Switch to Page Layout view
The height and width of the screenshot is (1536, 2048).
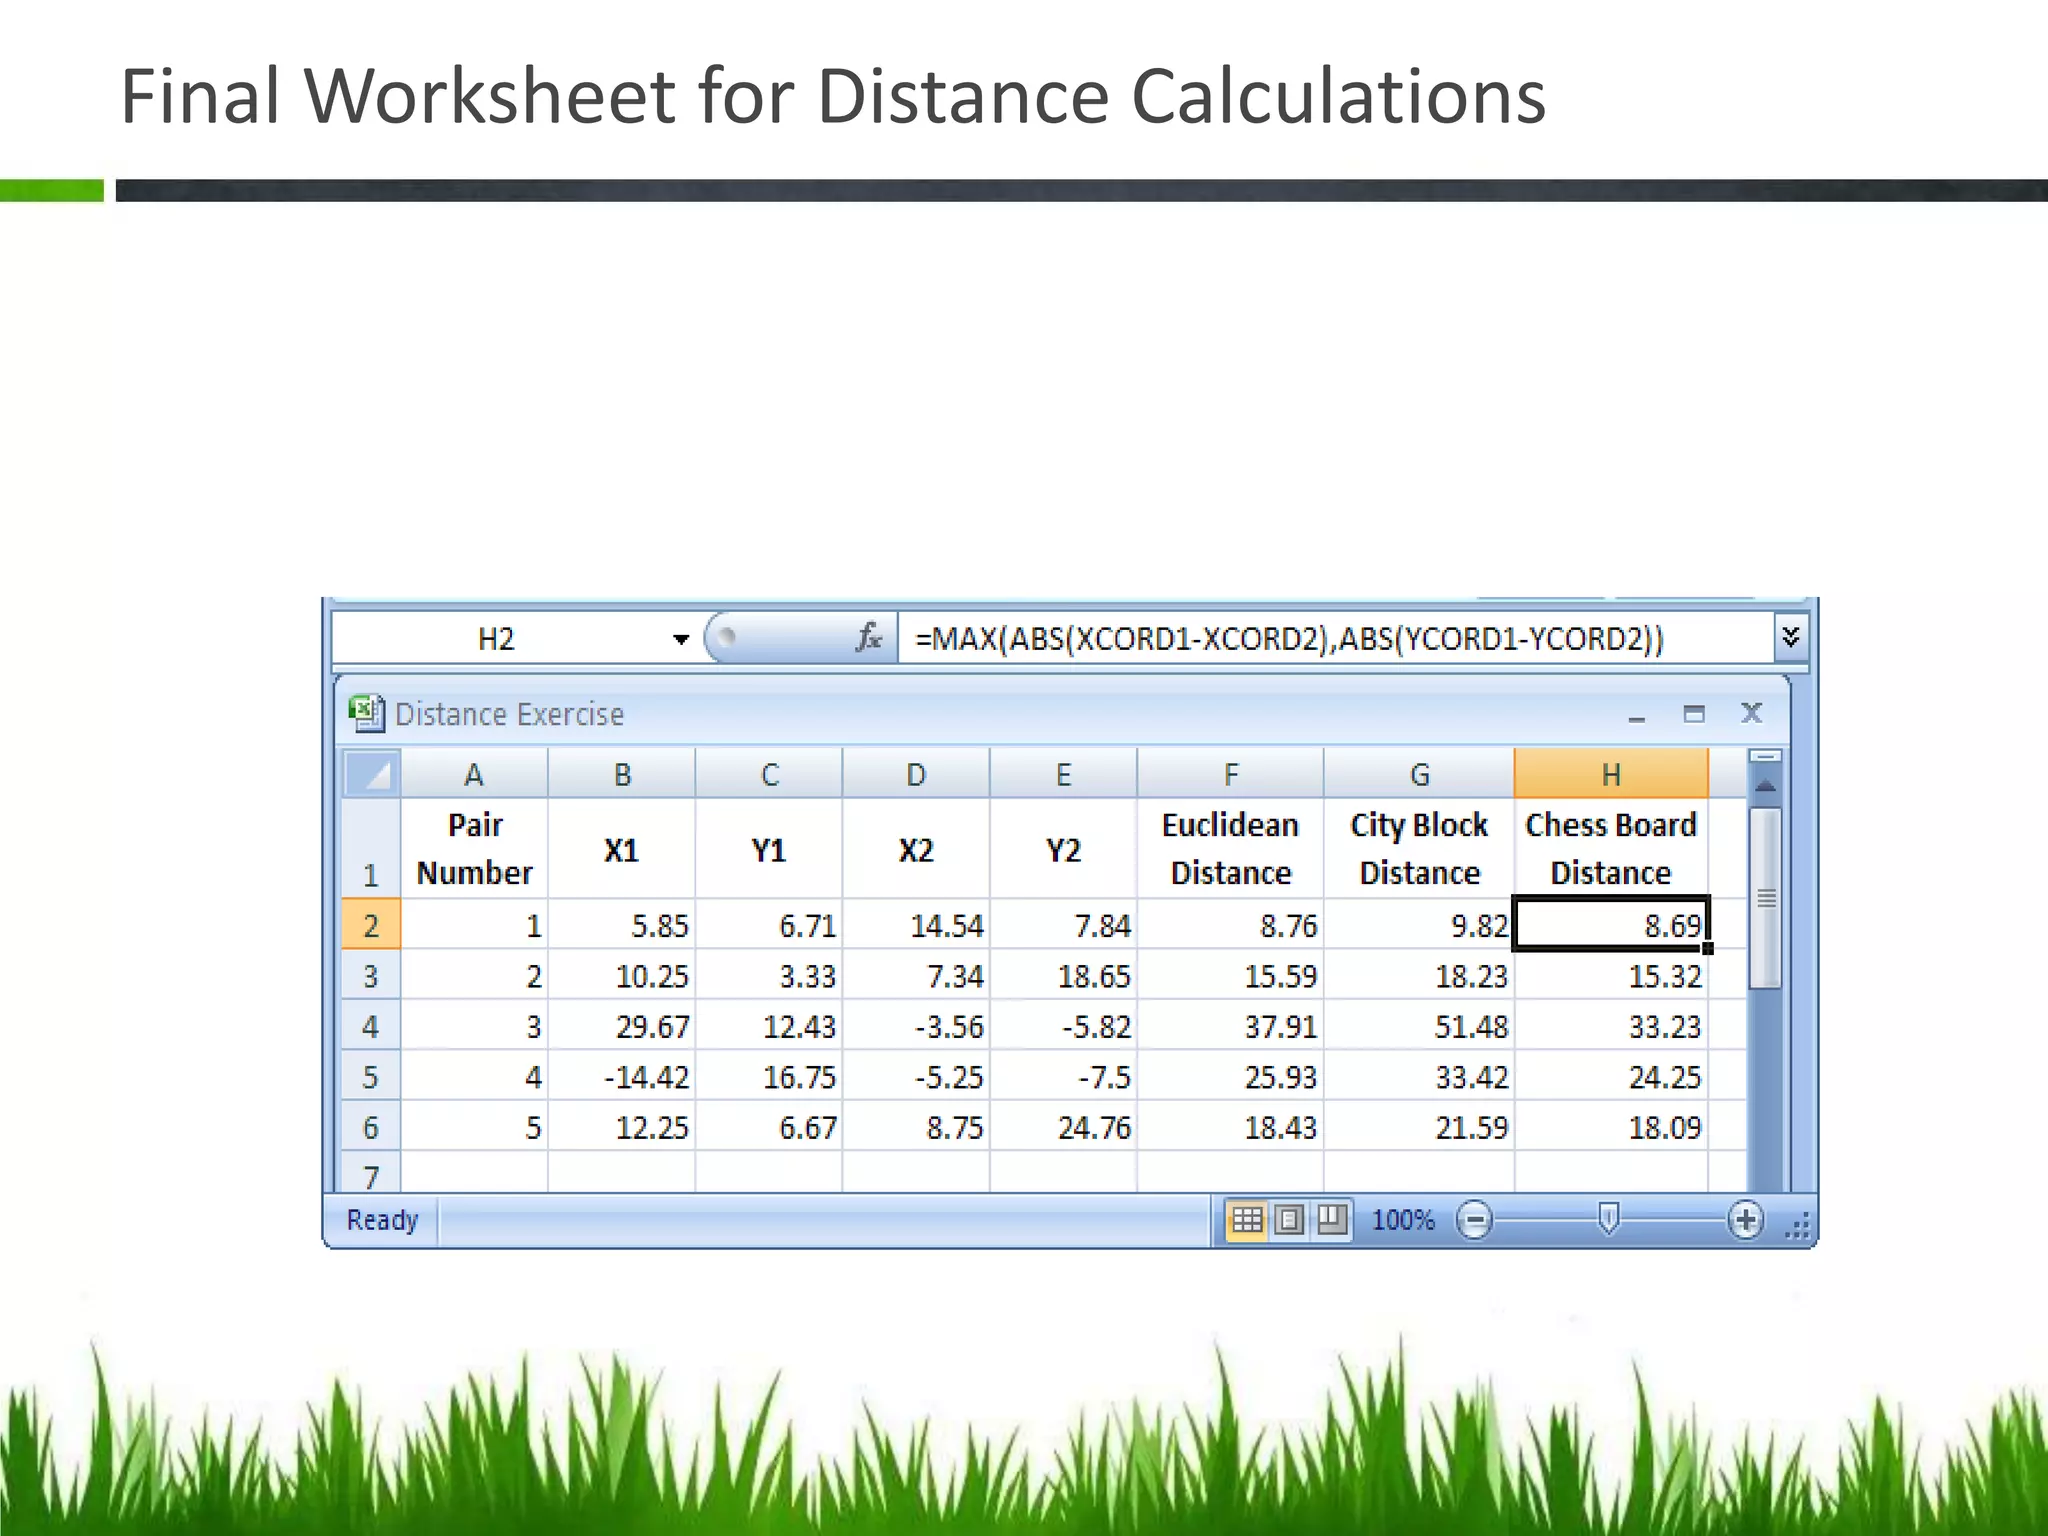tap(1289, 1219)
